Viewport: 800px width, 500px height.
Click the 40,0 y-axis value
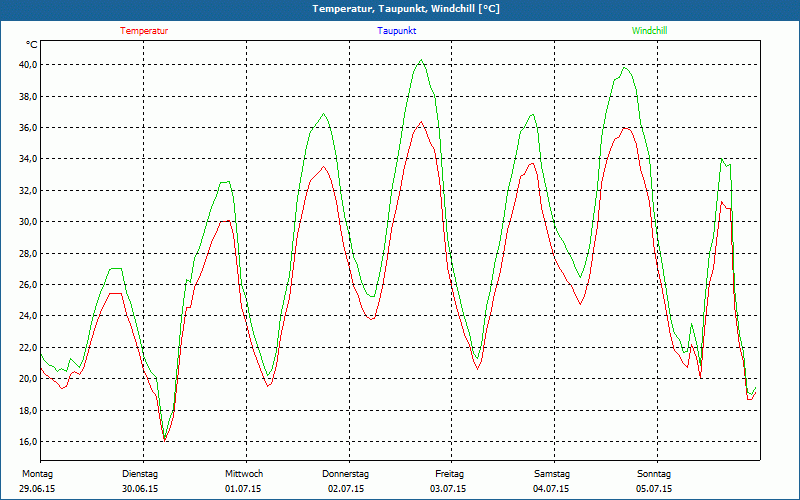tap(28, 65)
